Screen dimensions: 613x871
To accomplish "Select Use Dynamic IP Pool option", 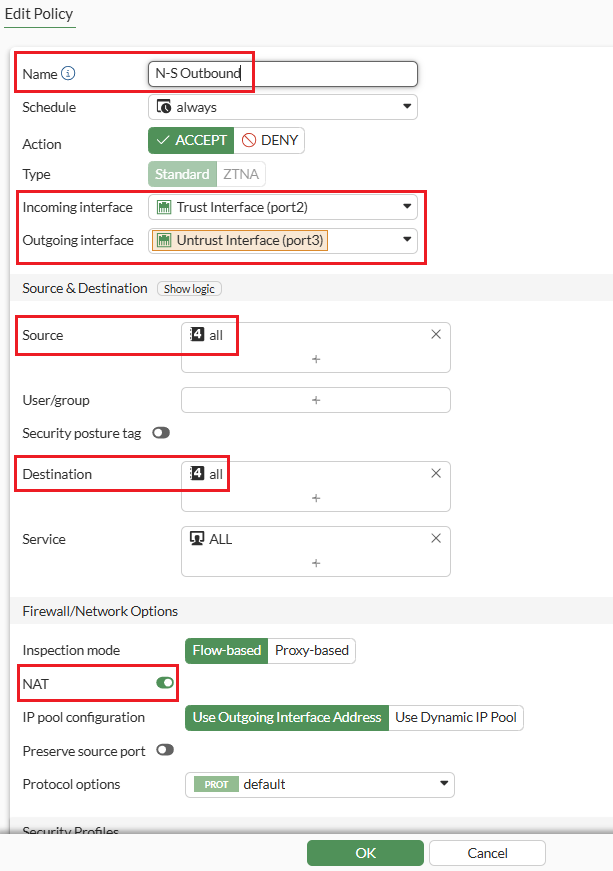I will [x=456, y=717].
